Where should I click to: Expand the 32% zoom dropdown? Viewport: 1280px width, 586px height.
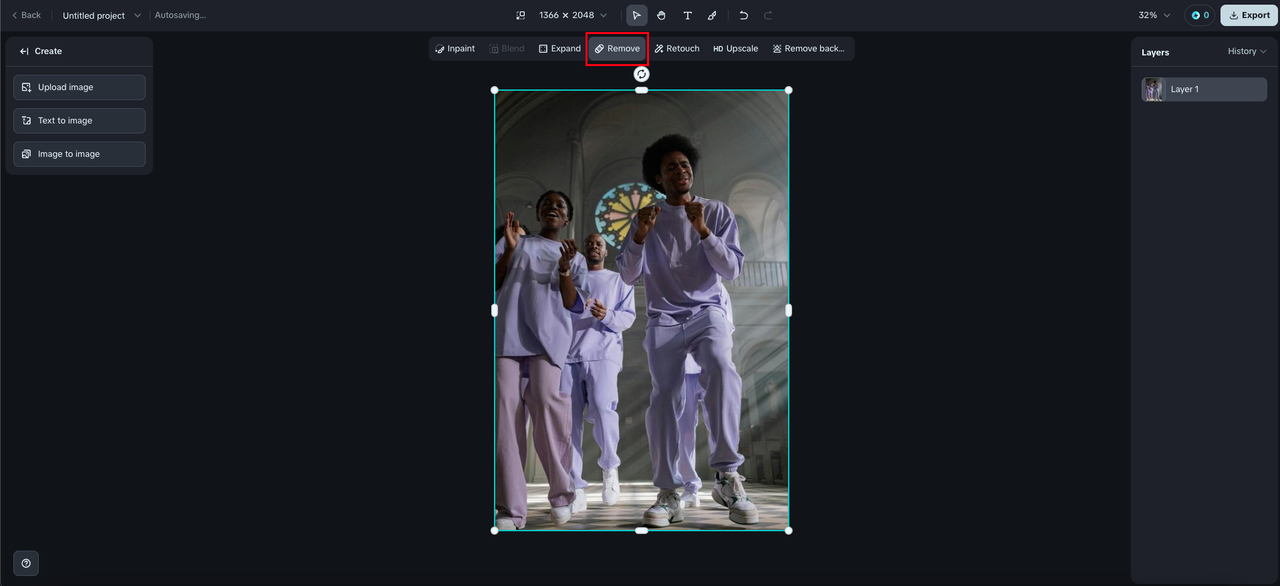(x=1154, y=15)
